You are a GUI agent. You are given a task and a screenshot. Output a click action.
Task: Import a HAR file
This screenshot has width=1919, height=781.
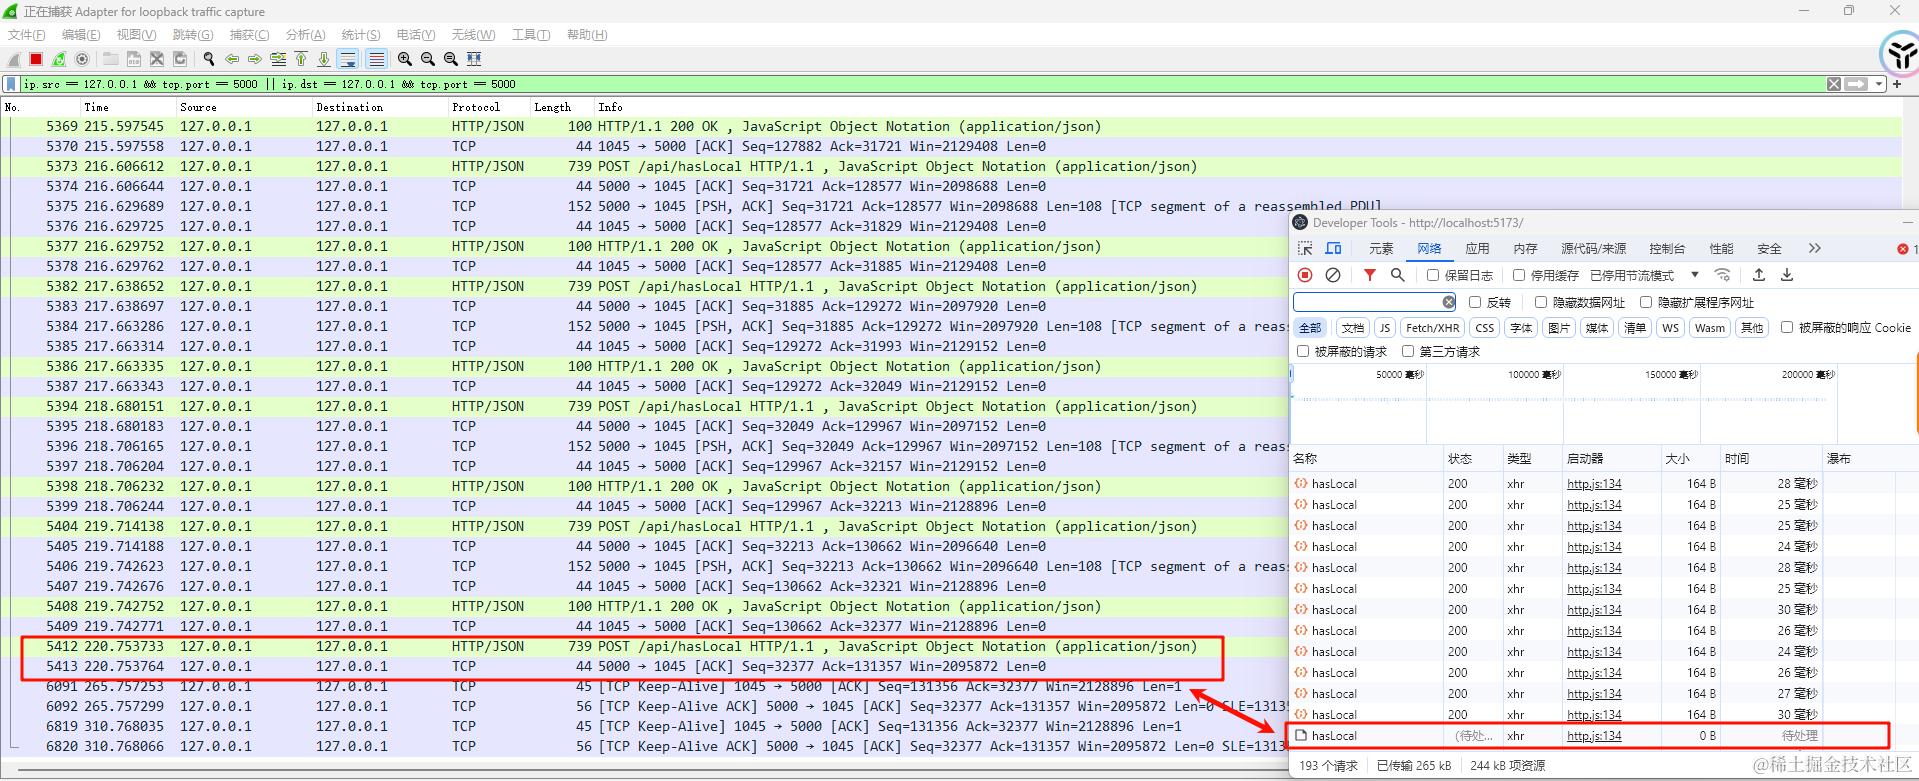1759,275
